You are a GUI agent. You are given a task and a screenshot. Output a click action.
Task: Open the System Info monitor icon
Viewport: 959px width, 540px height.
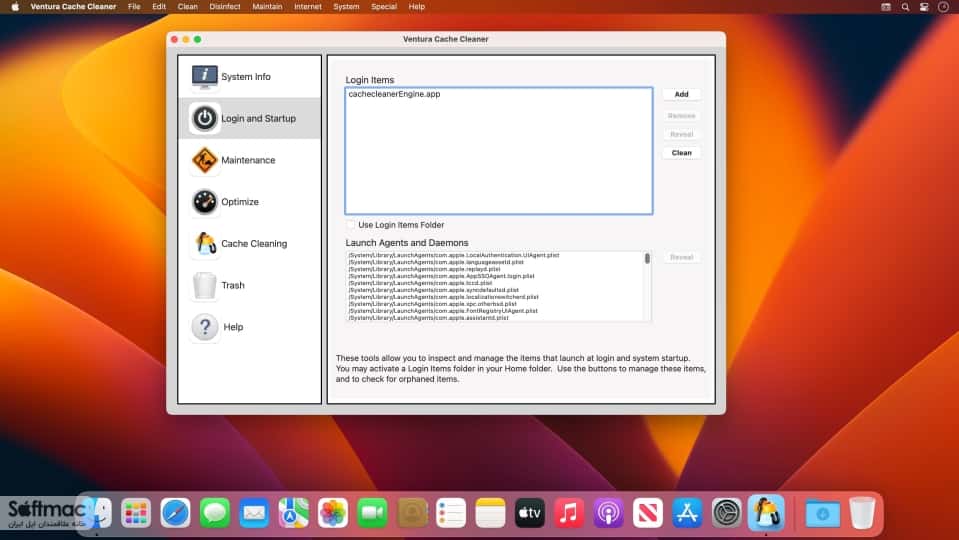pos(204,77)
